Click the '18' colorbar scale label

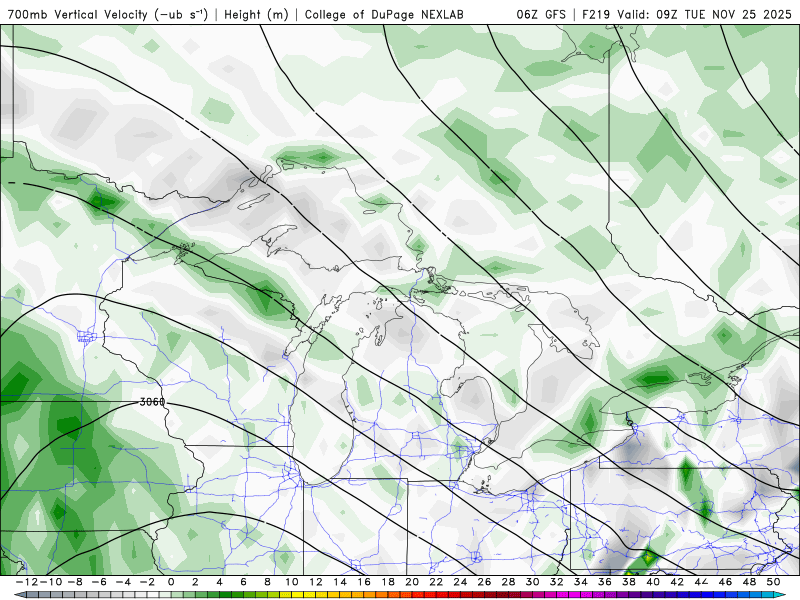pyautogui.click(x=388, y=582)
